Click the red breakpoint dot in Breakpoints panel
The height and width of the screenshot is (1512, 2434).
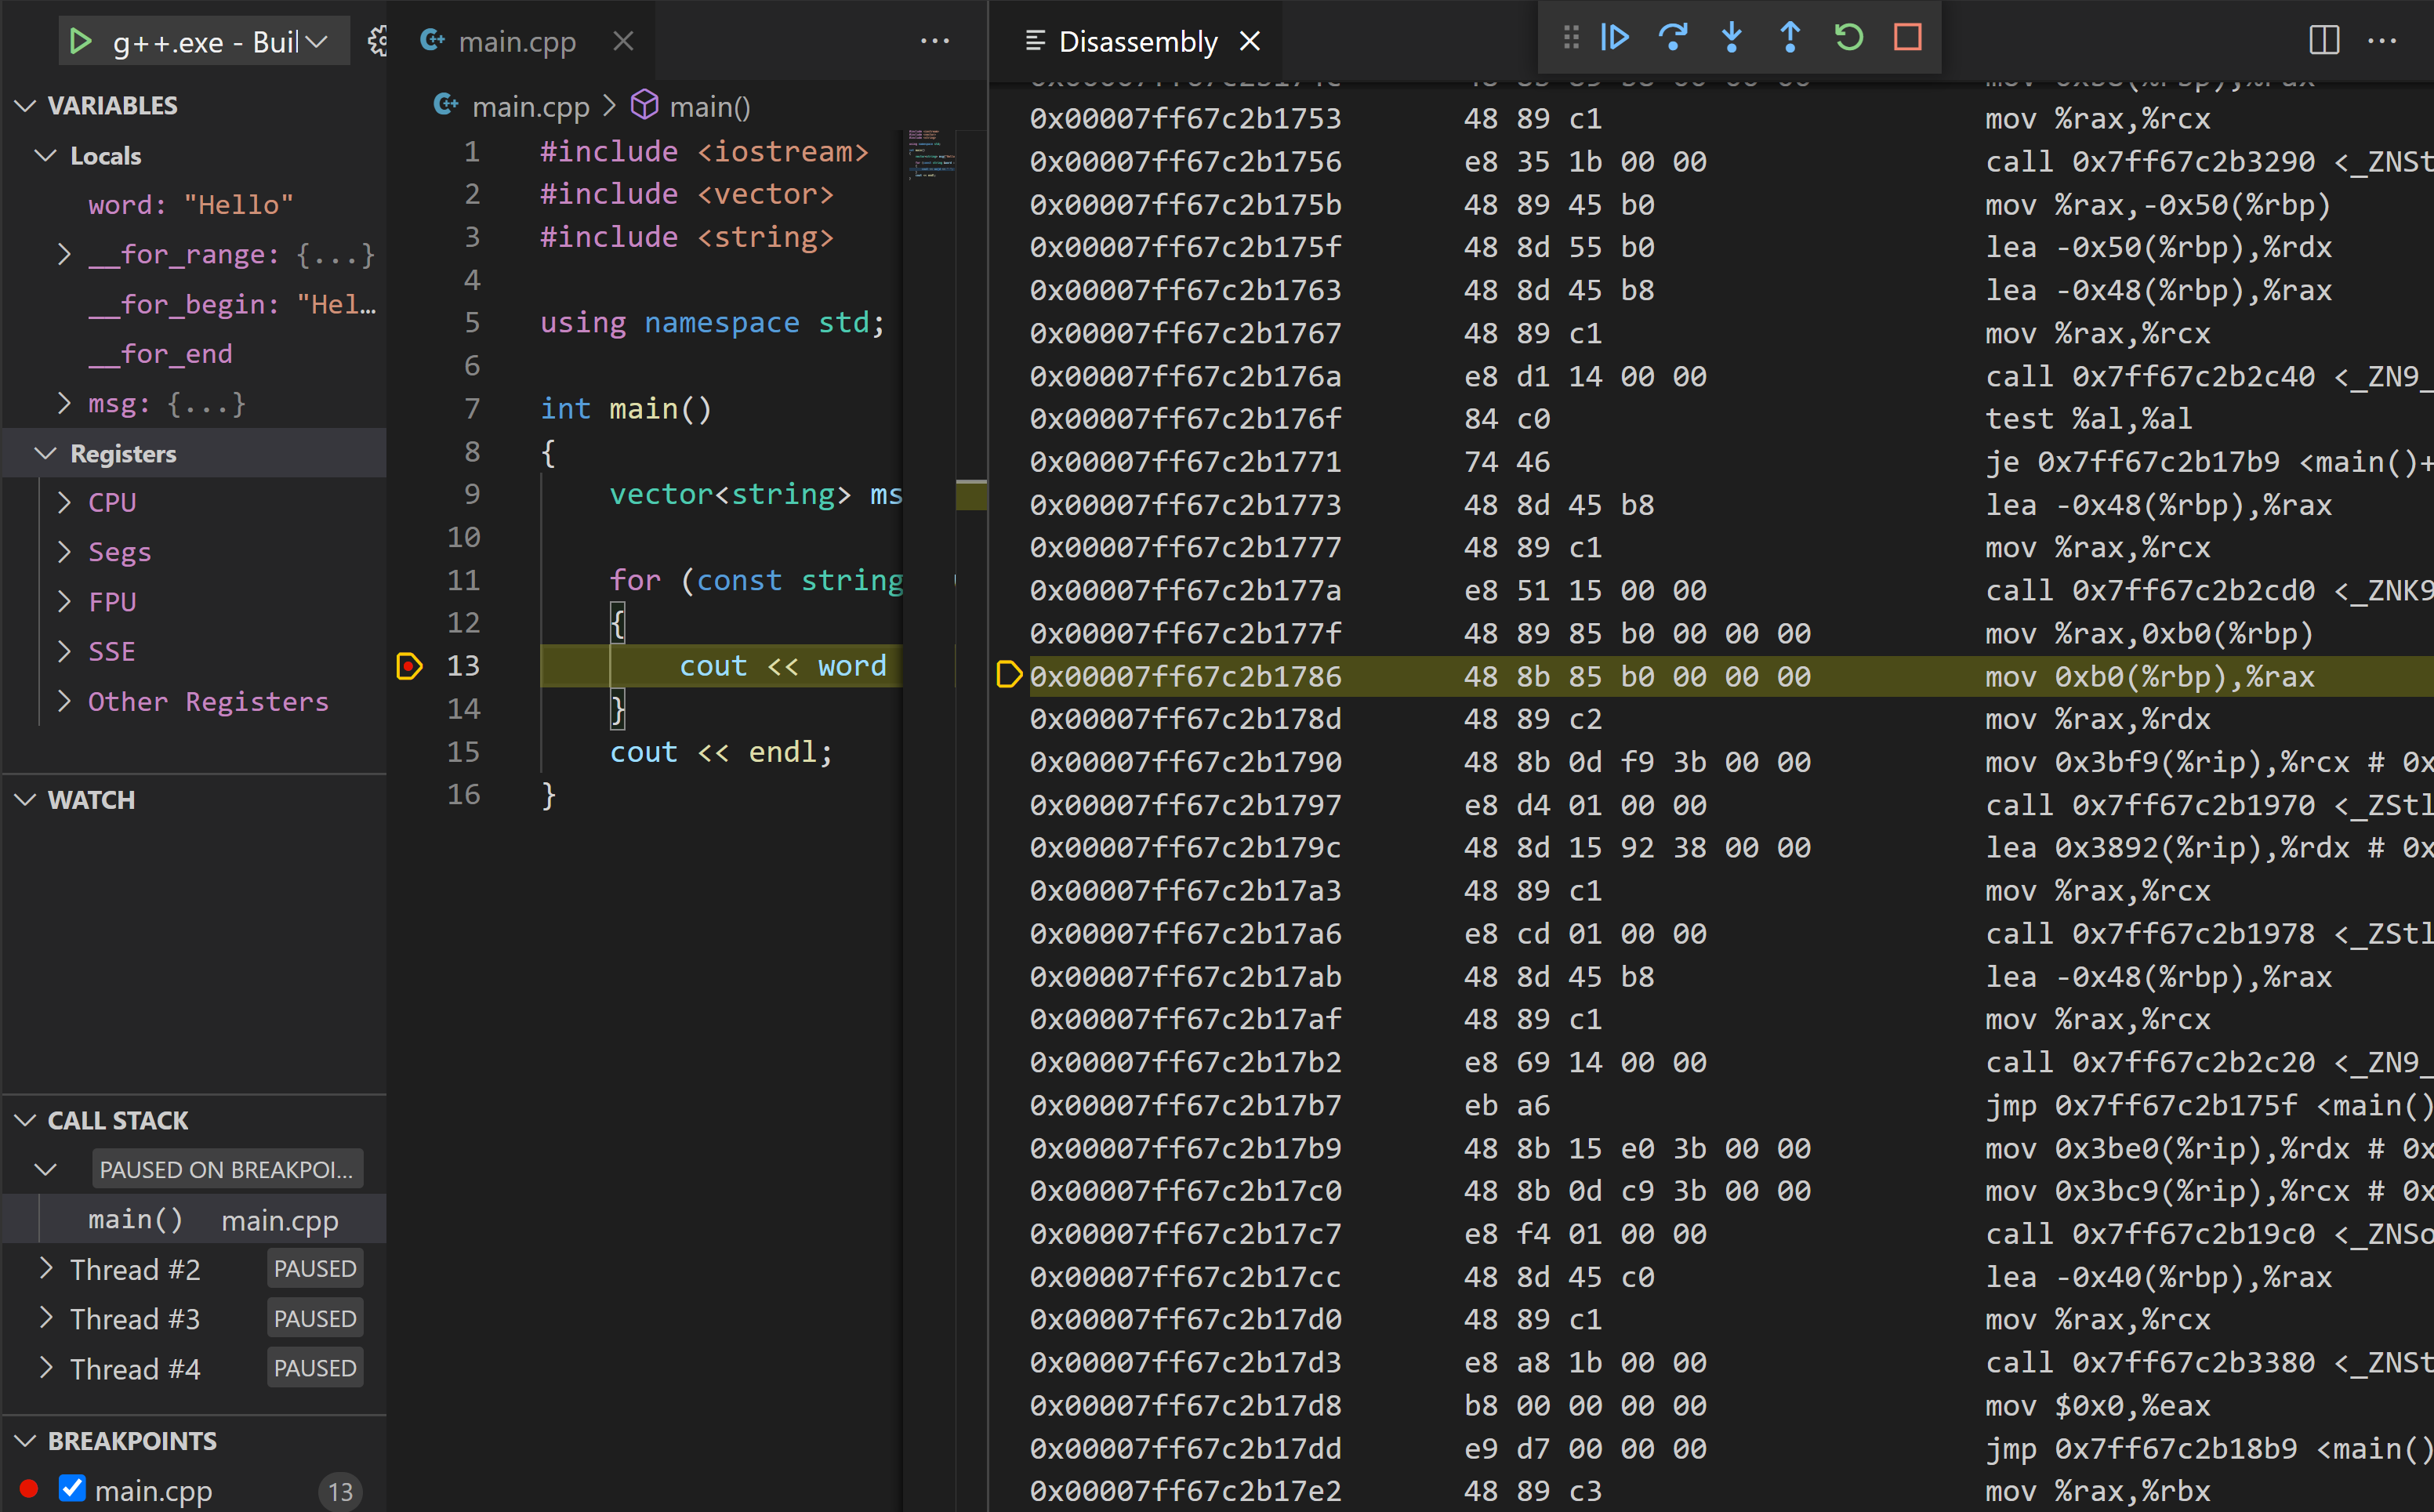pyautogui.click(x=29, y=1489)
